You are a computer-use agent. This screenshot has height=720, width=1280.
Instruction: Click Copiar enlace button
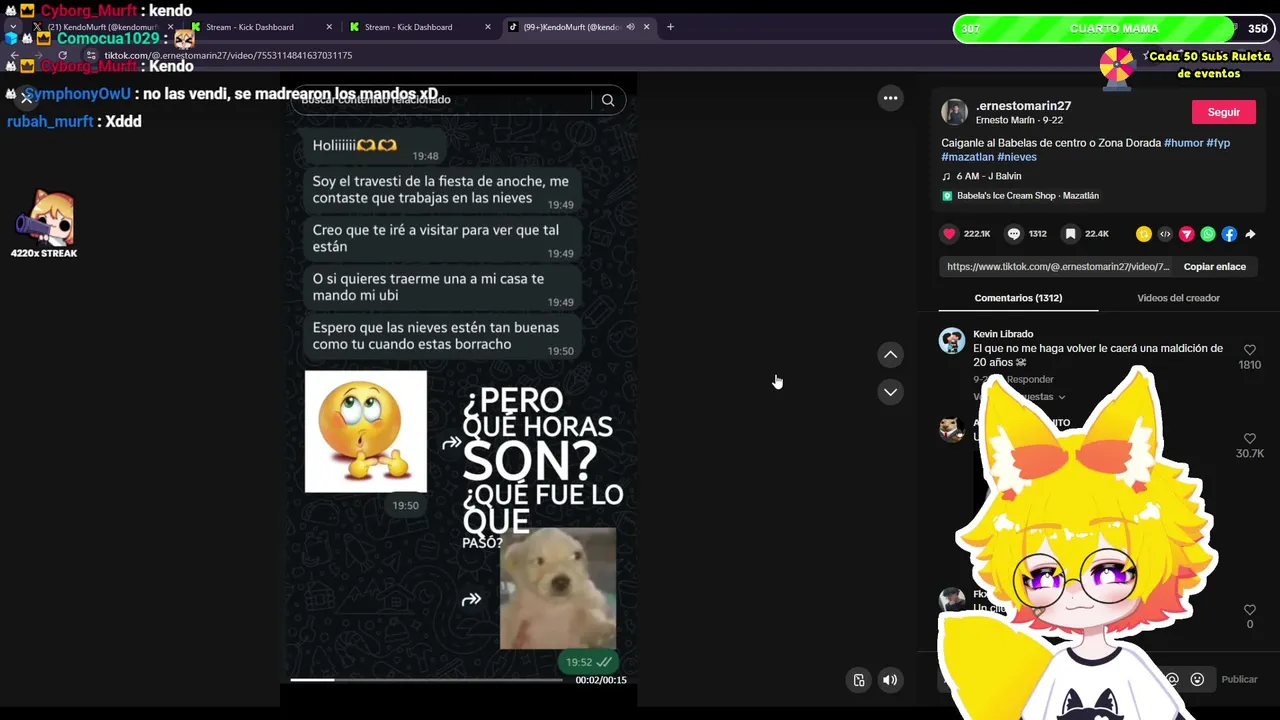[x=1214, y=267]
